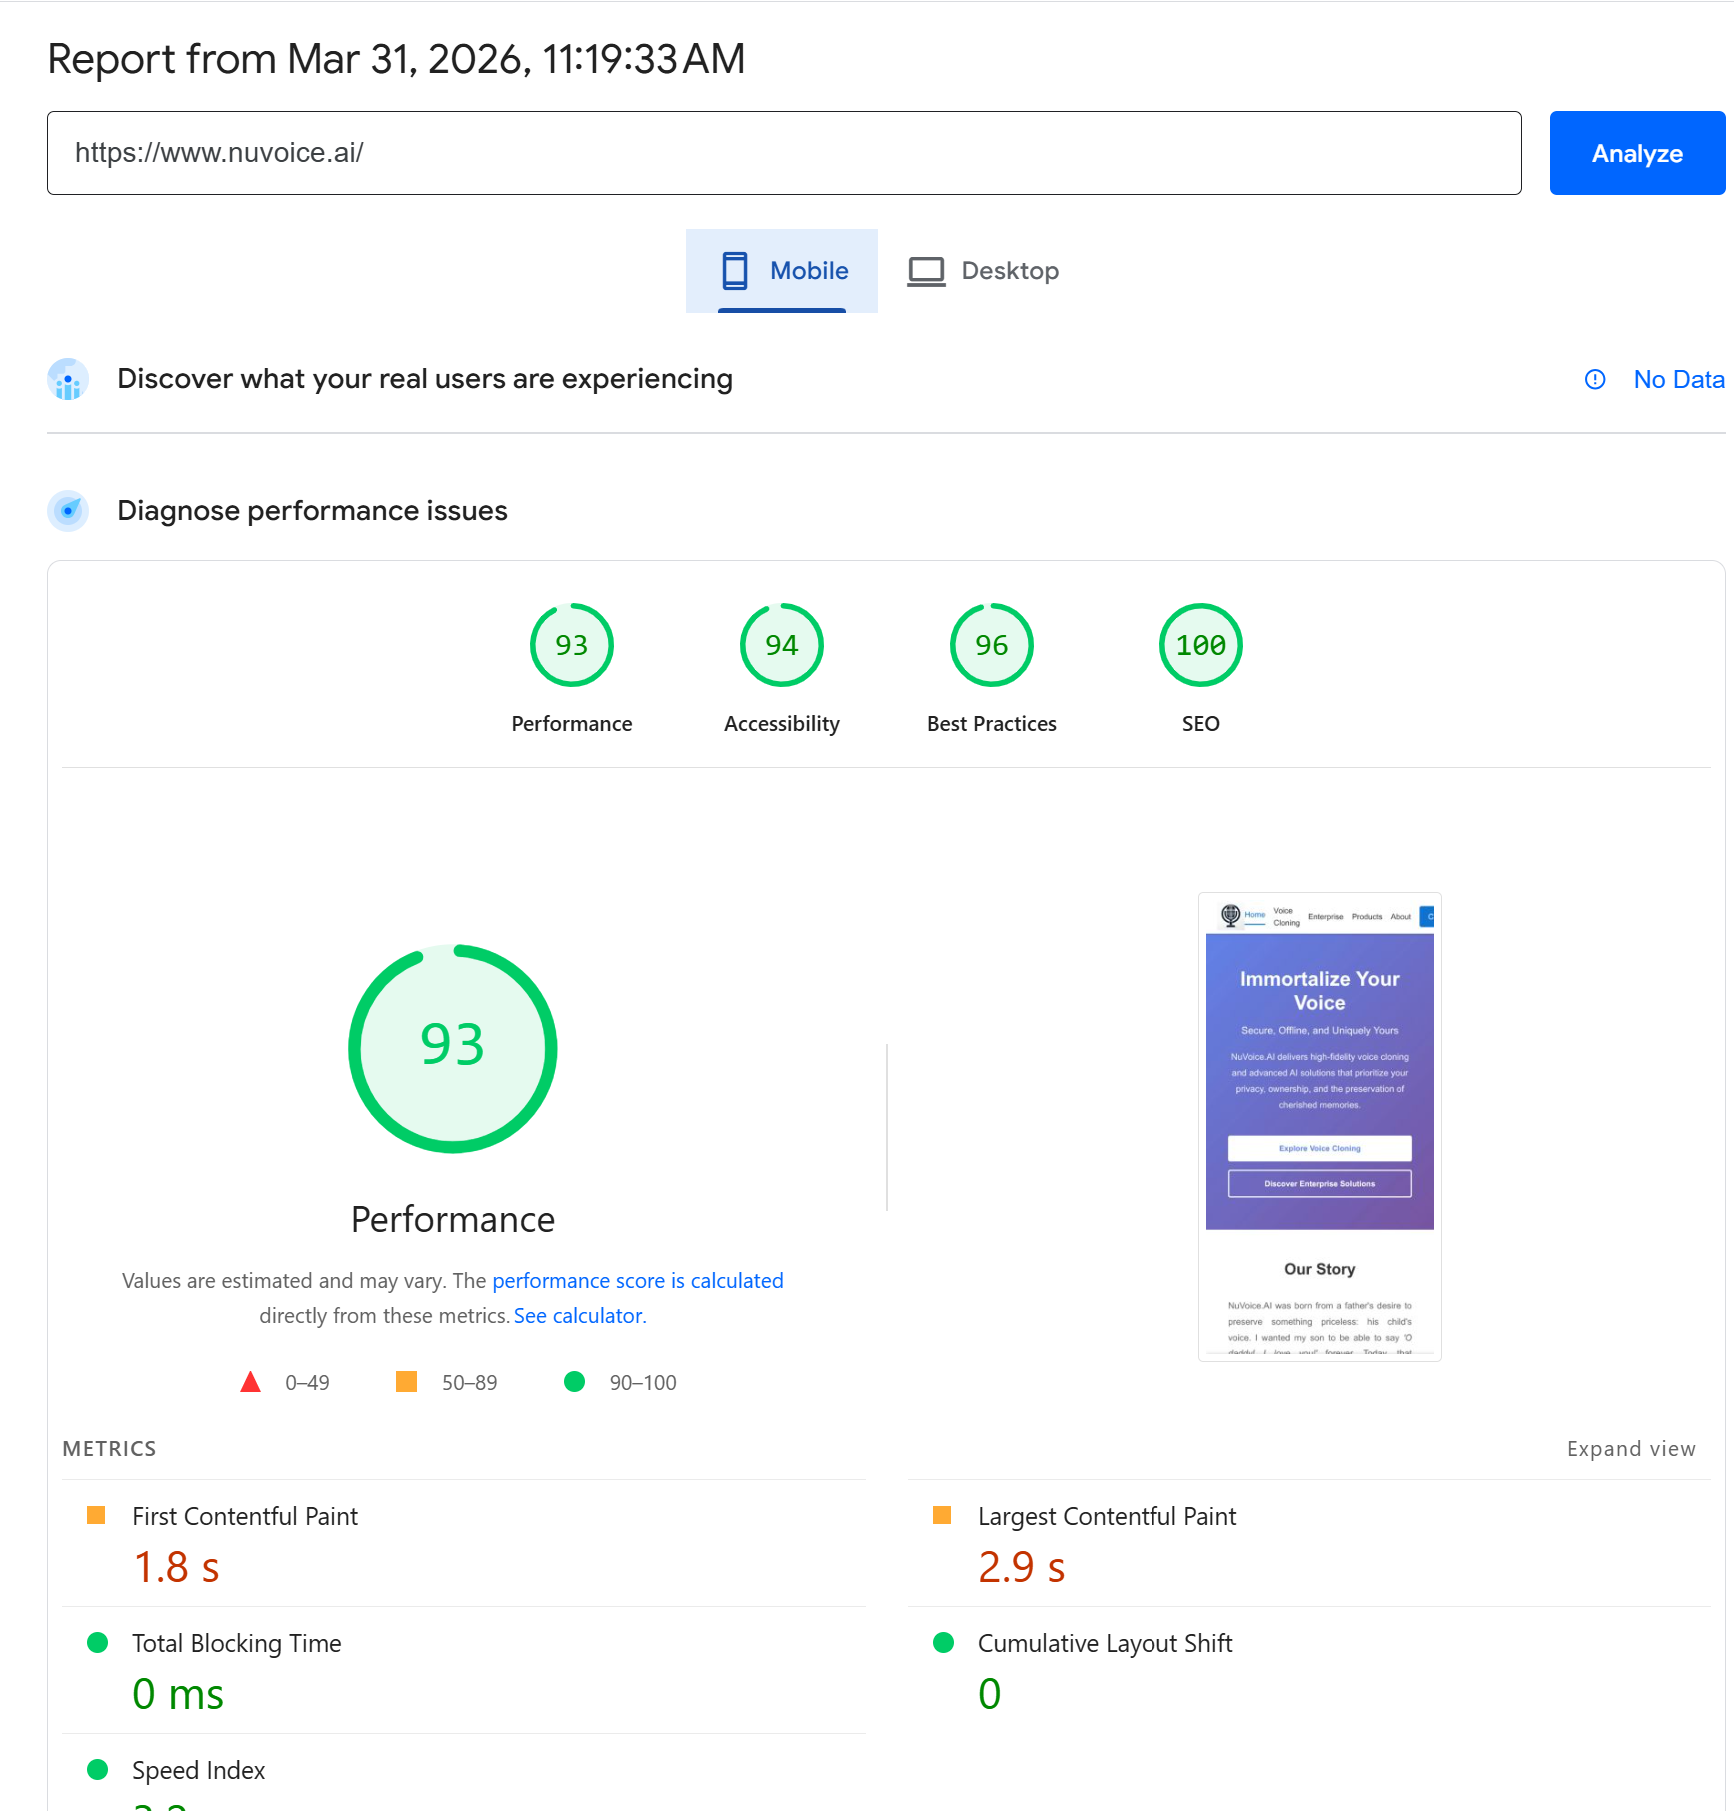Open the performance score is calculated link

(x=637, y=1281)
